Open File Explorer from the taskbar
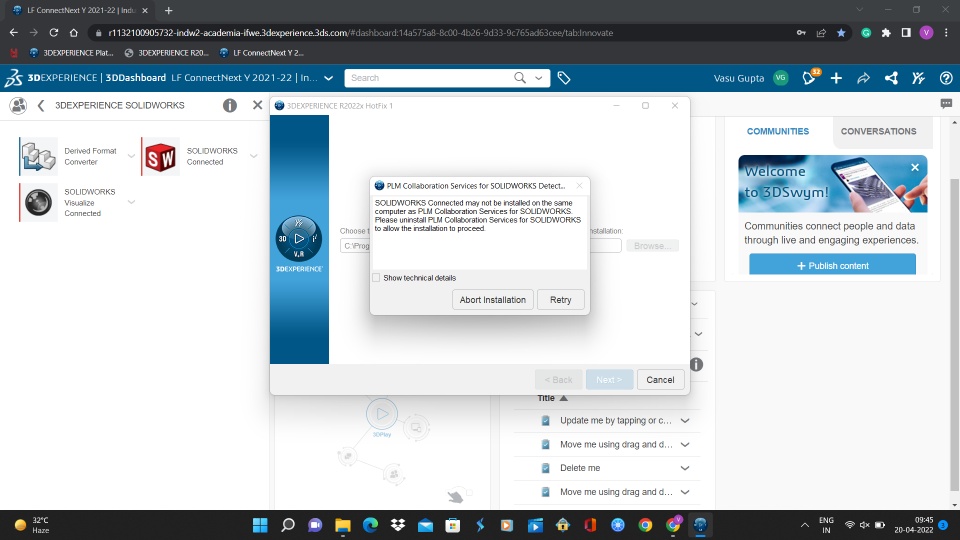Viewport: 960px width, 540px height. [343, 525]
